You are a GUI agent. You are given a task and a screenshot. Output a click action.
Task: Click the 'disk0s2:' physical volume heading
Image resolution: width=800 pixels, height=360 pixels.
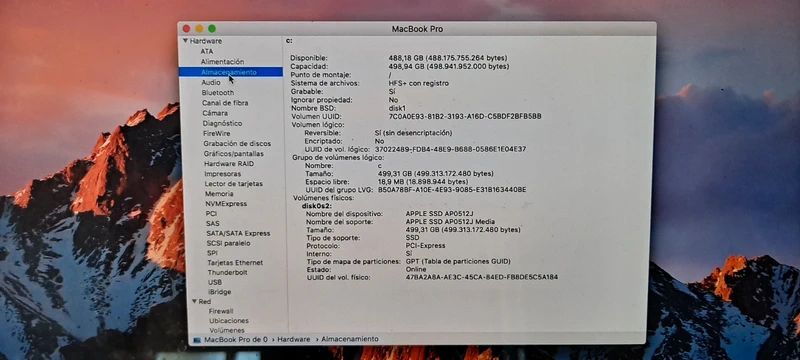click(x=317, y=206)
